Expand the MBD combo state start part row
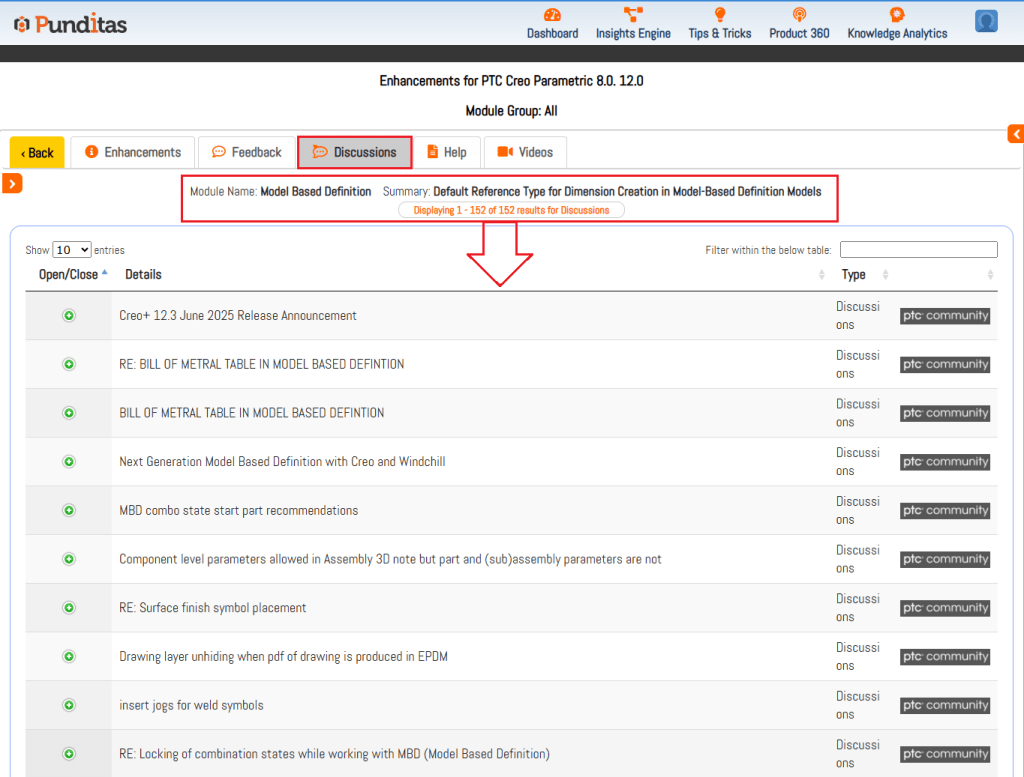 [69, 511]
